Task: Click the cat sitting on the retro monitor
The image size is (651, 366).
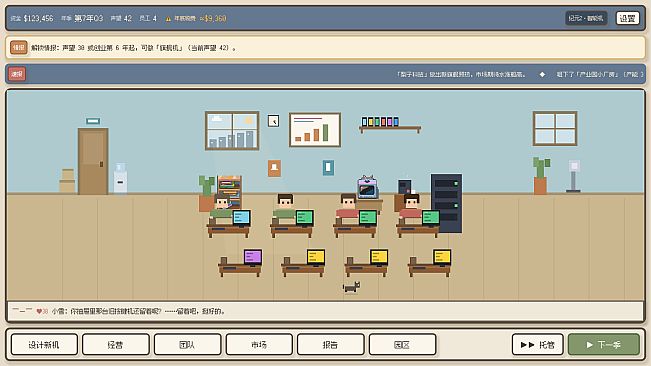Action: click(367, 181)
